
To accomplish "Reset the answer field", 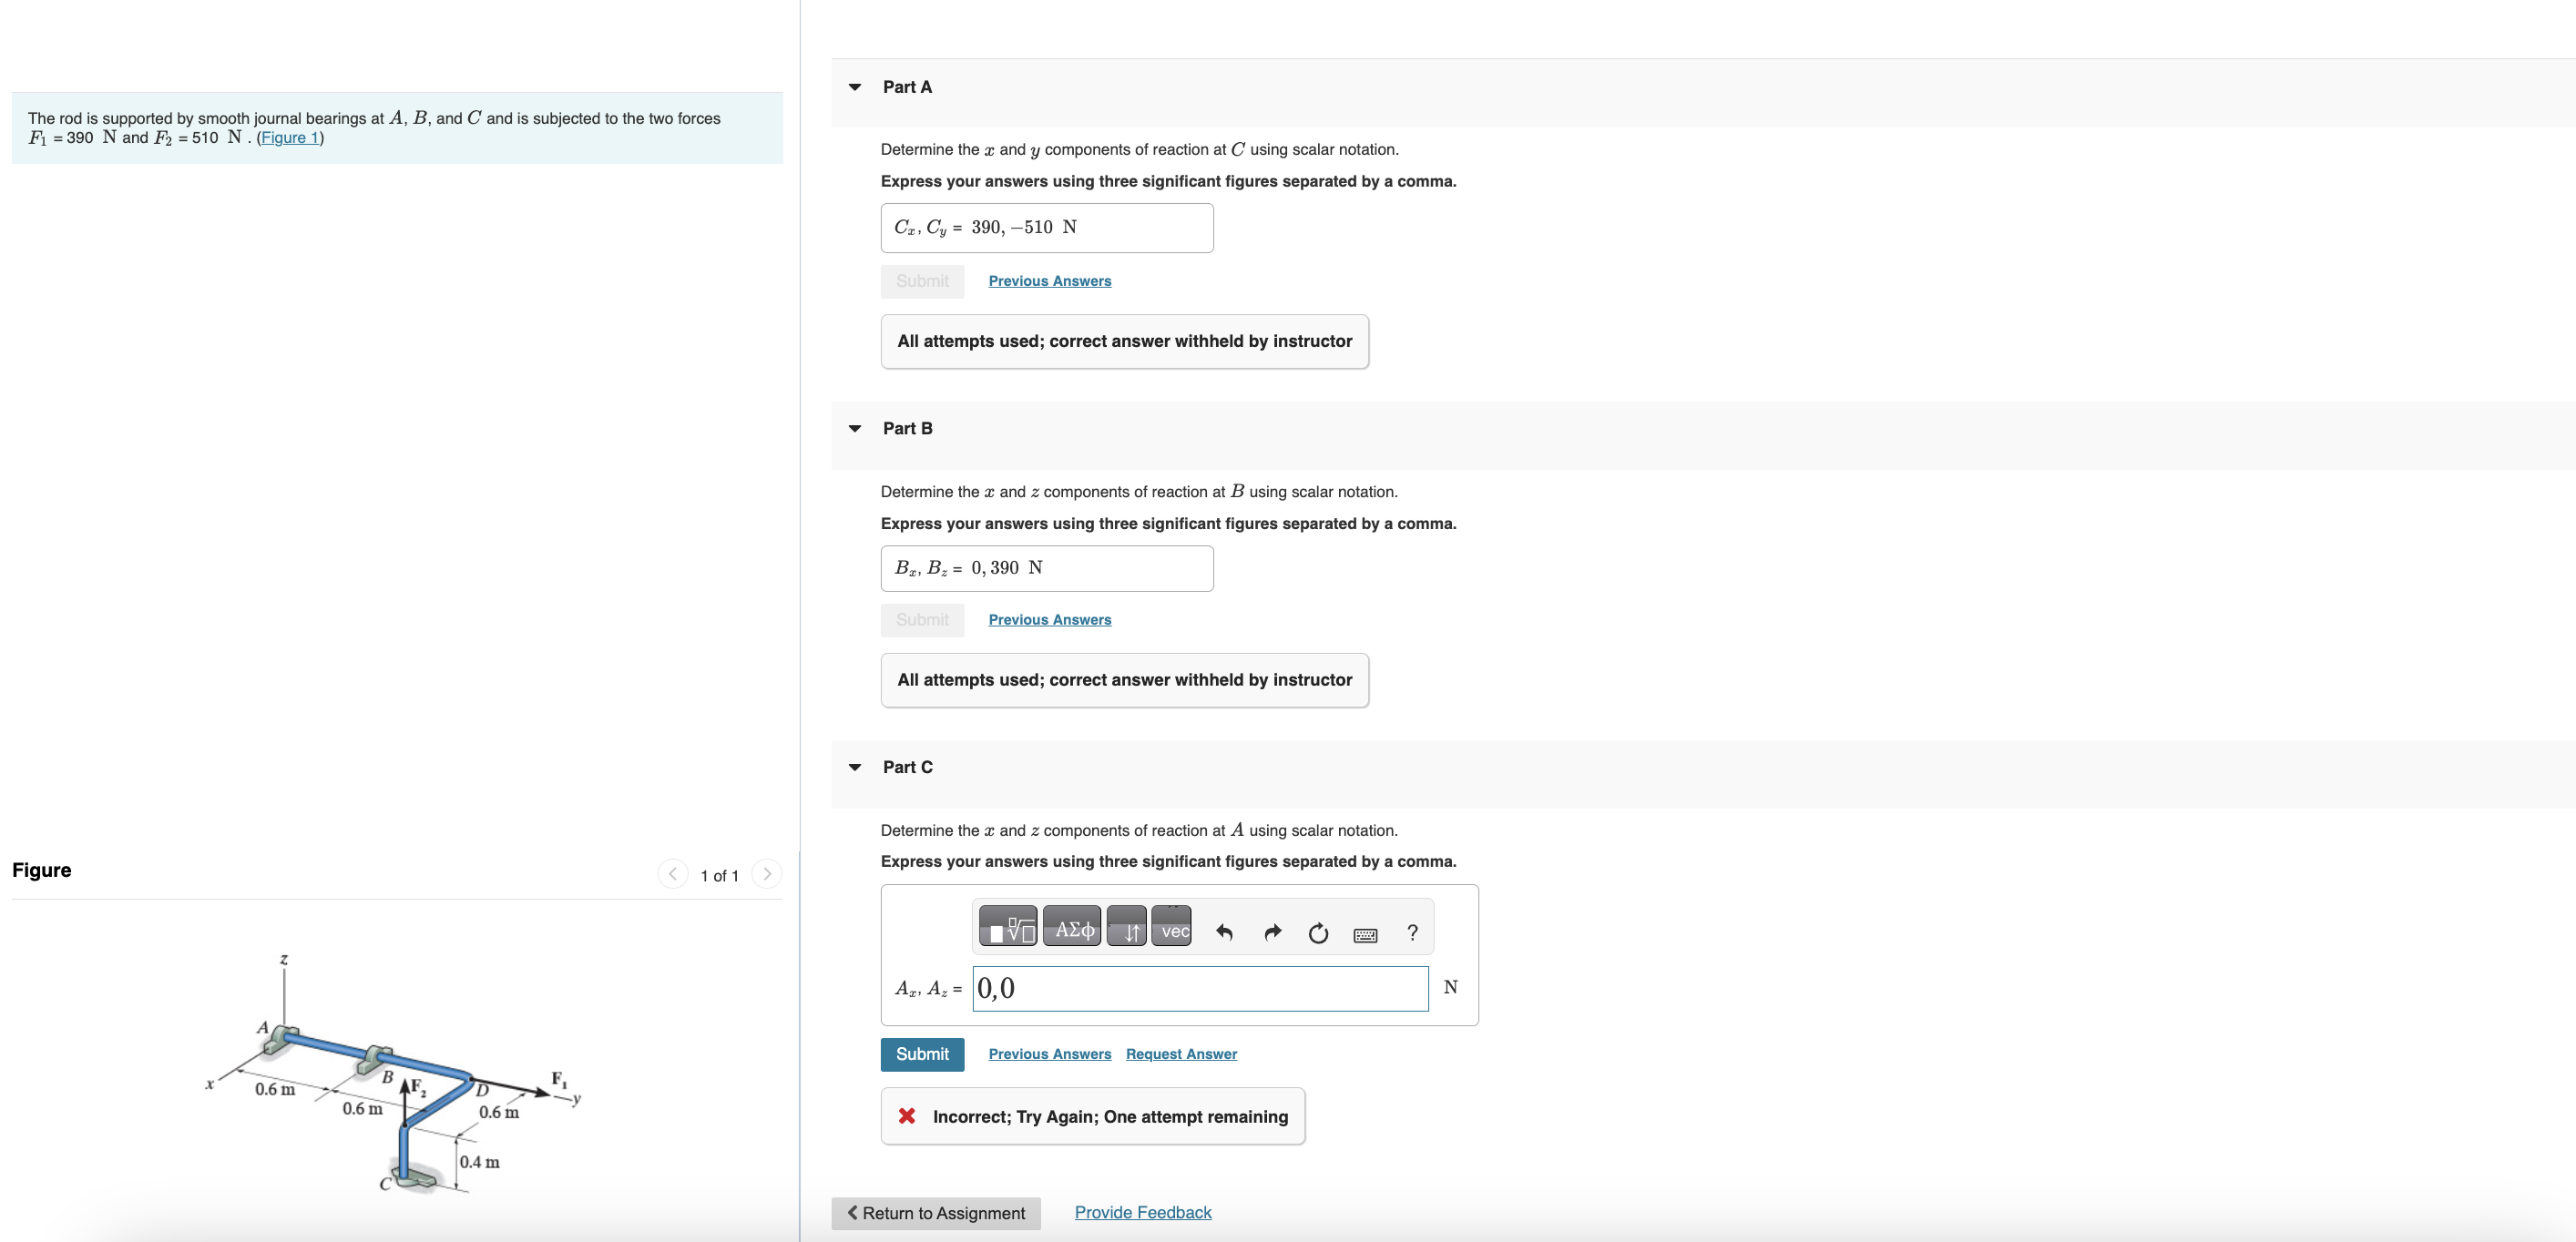I will 1318,932.
